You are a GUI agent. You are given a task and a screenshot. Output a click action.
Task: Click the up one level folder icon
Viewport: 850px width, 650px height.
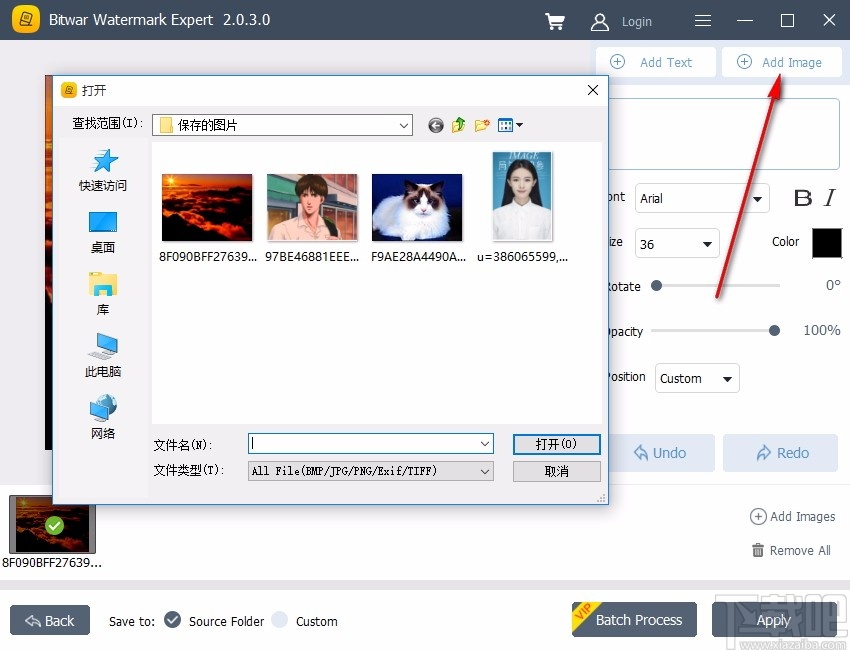[458, 125]
